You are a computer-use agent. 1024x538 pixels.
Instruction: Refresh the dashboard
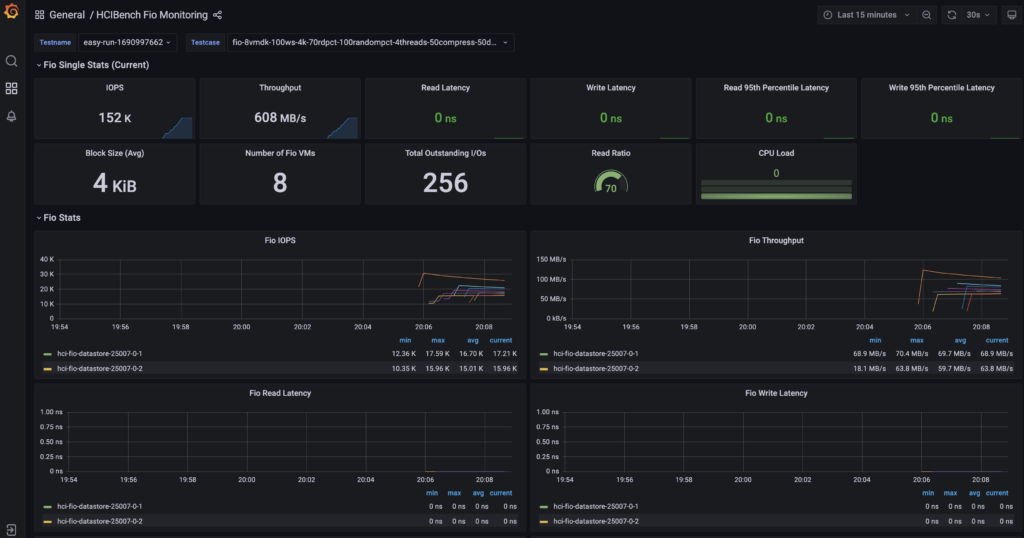[x=952, y=15]
